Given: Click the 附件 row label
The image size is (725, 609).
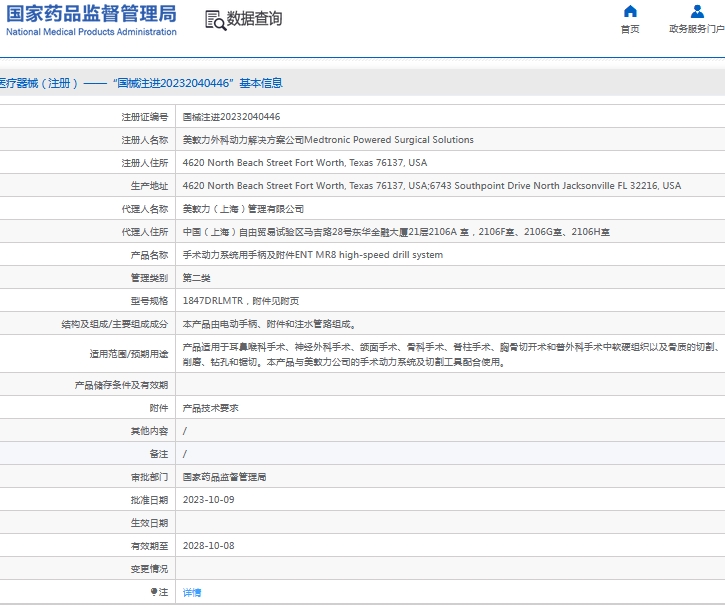Looking at the screenshot, I should [x=159, y=408].
